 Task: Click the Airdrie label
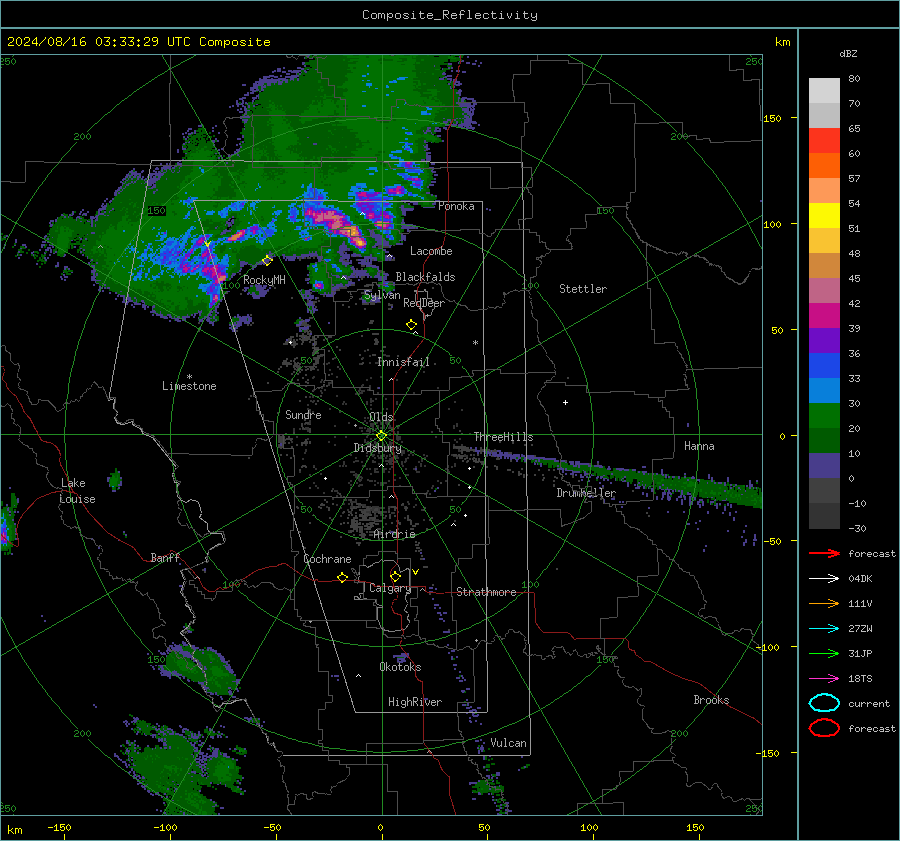tap(394, 534)
